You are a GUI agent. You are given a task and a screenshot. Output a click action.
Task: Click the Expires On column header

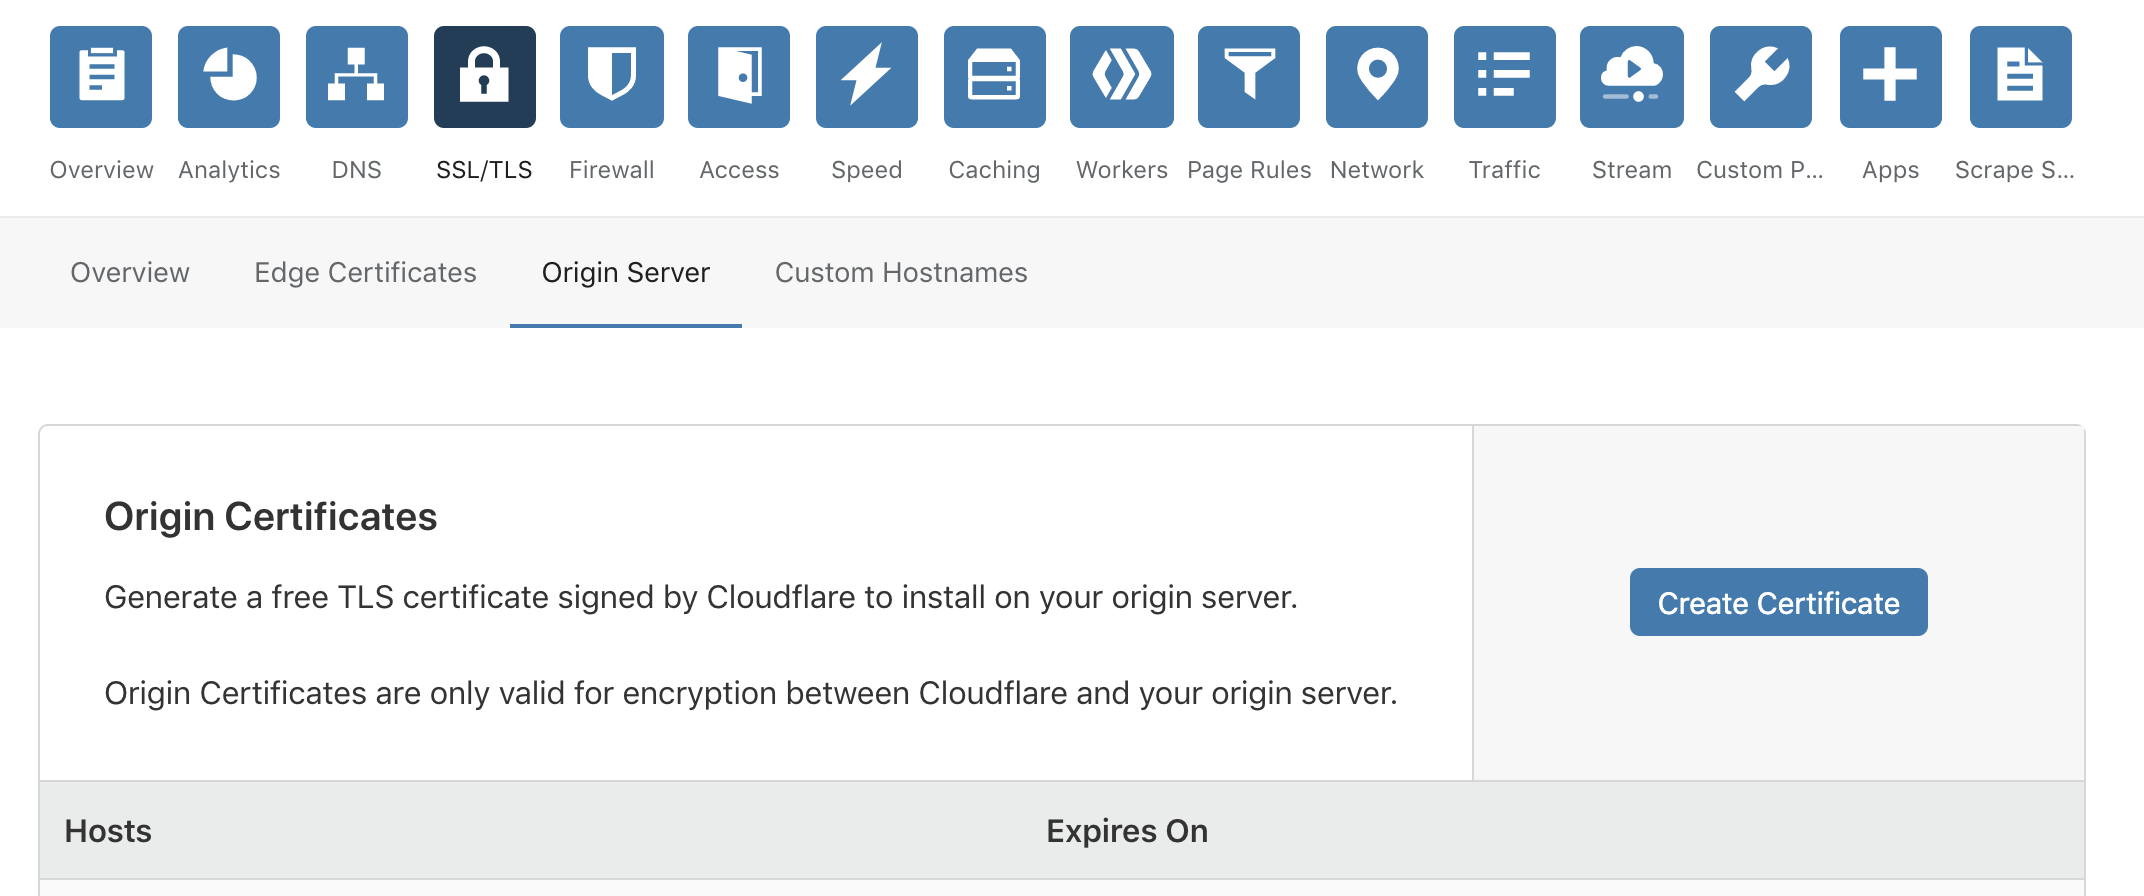1127,831
